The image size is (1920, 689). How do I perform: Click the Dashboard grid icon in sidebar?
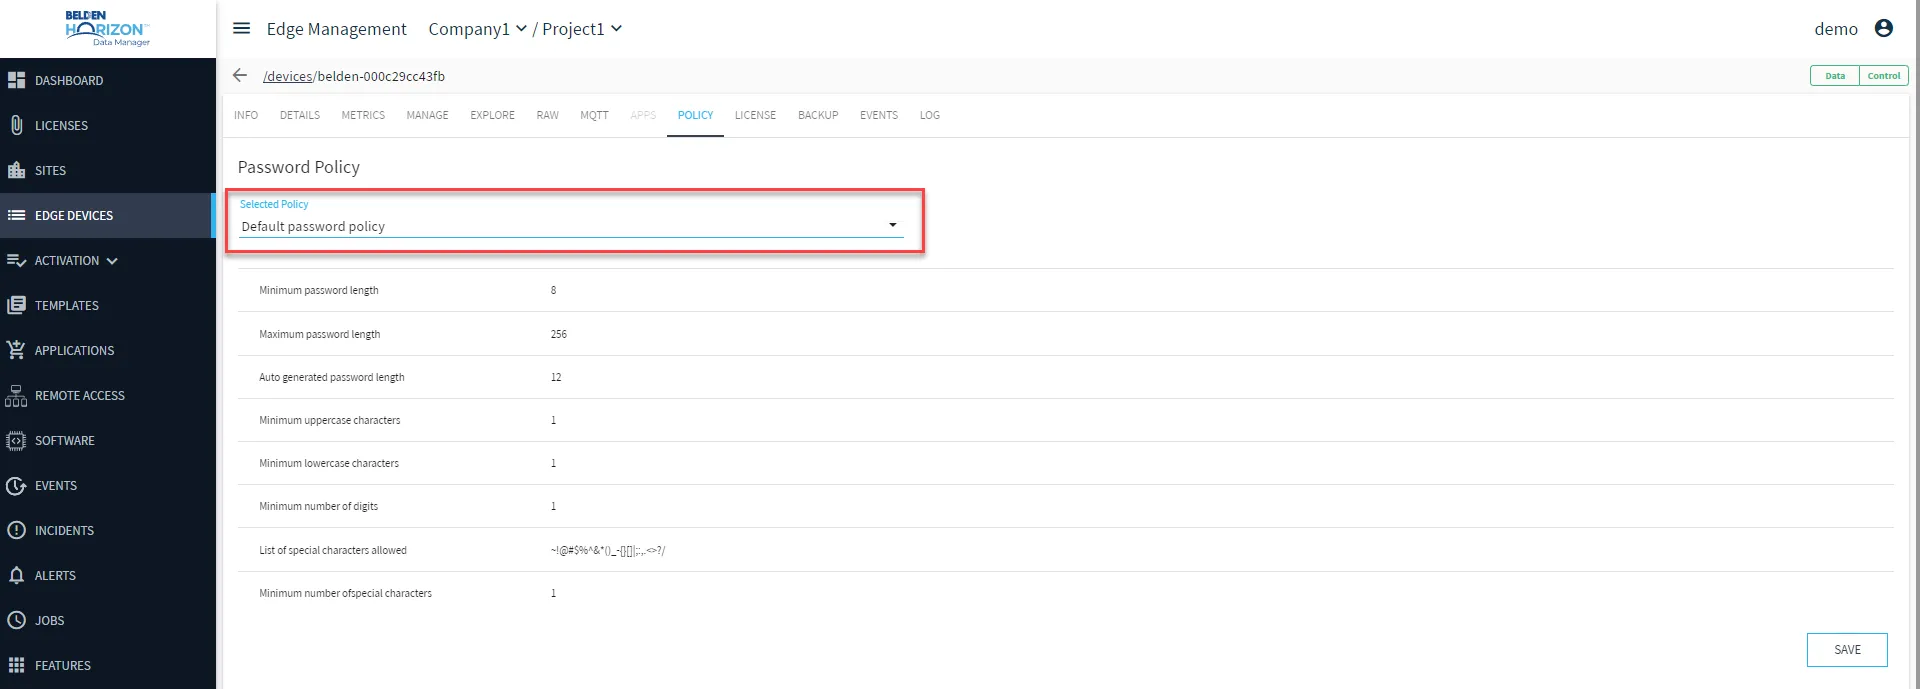(x=16, y=80)
